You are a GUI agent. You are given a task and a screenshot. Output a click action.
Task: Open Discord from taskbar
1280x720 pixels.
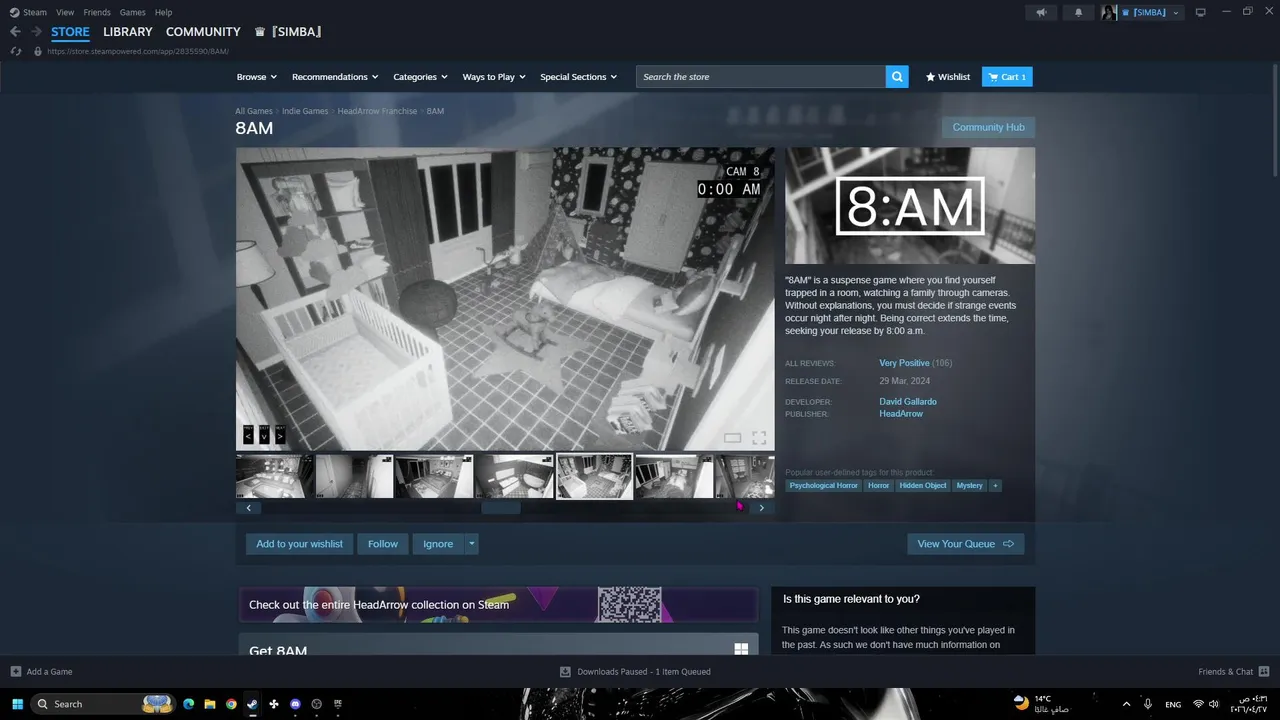tap(295, 704)
